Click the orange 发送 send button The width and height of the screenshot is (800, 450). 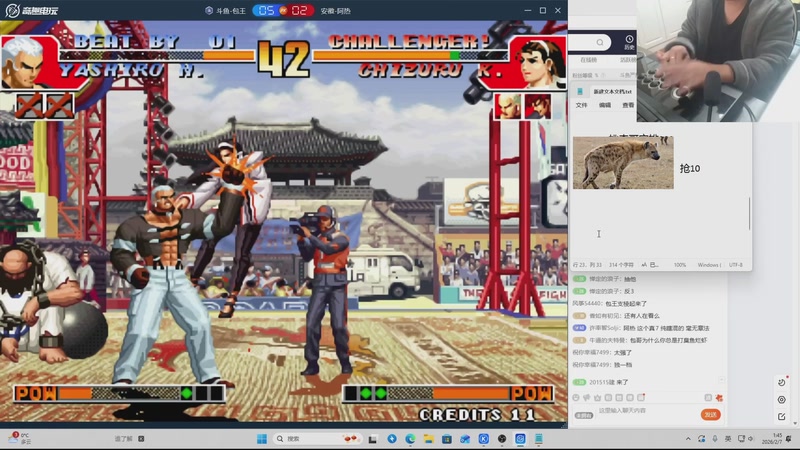tap(710, 414)
